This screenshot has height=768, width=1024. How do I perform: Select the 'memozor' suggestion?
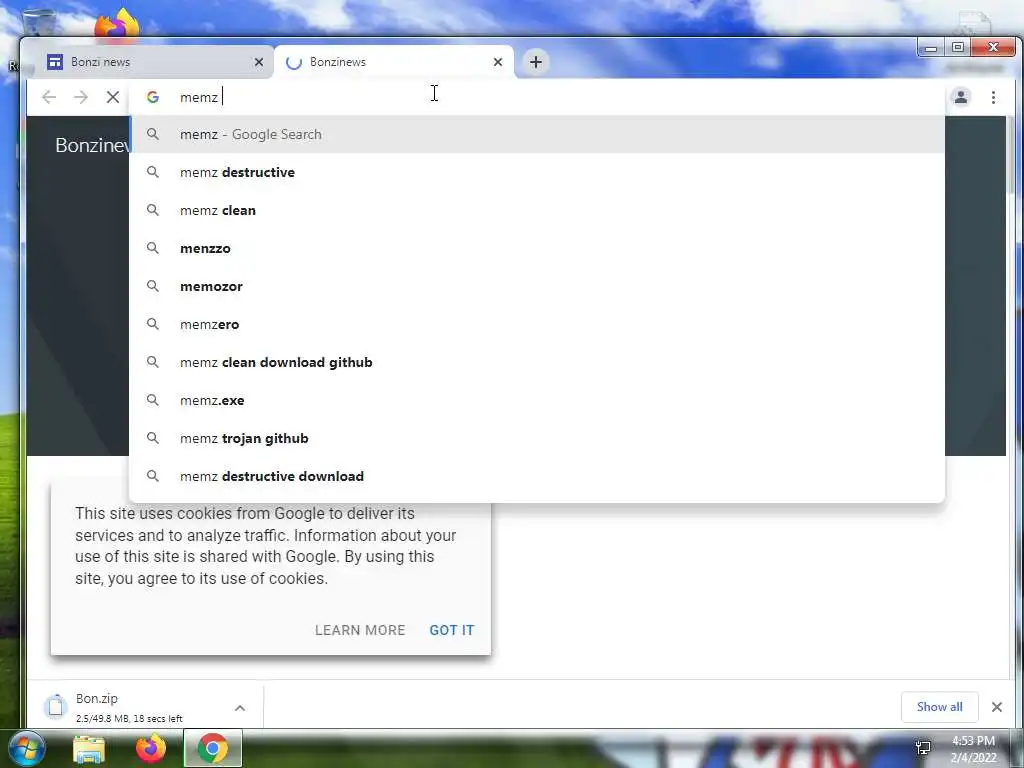537,286
